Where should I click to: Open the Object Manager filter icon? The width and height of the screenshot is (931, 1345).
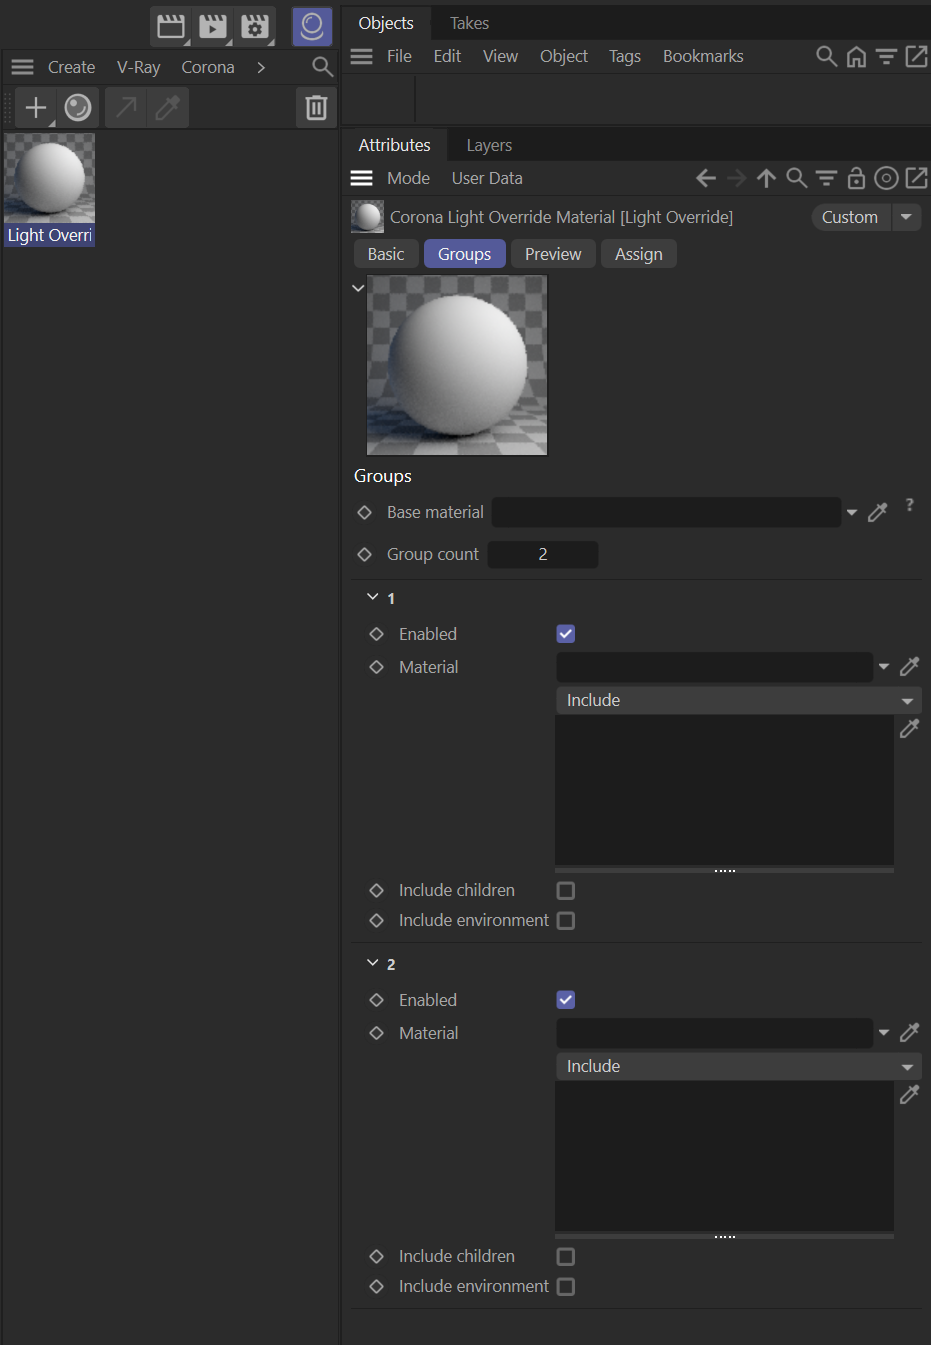coord(886,57)
